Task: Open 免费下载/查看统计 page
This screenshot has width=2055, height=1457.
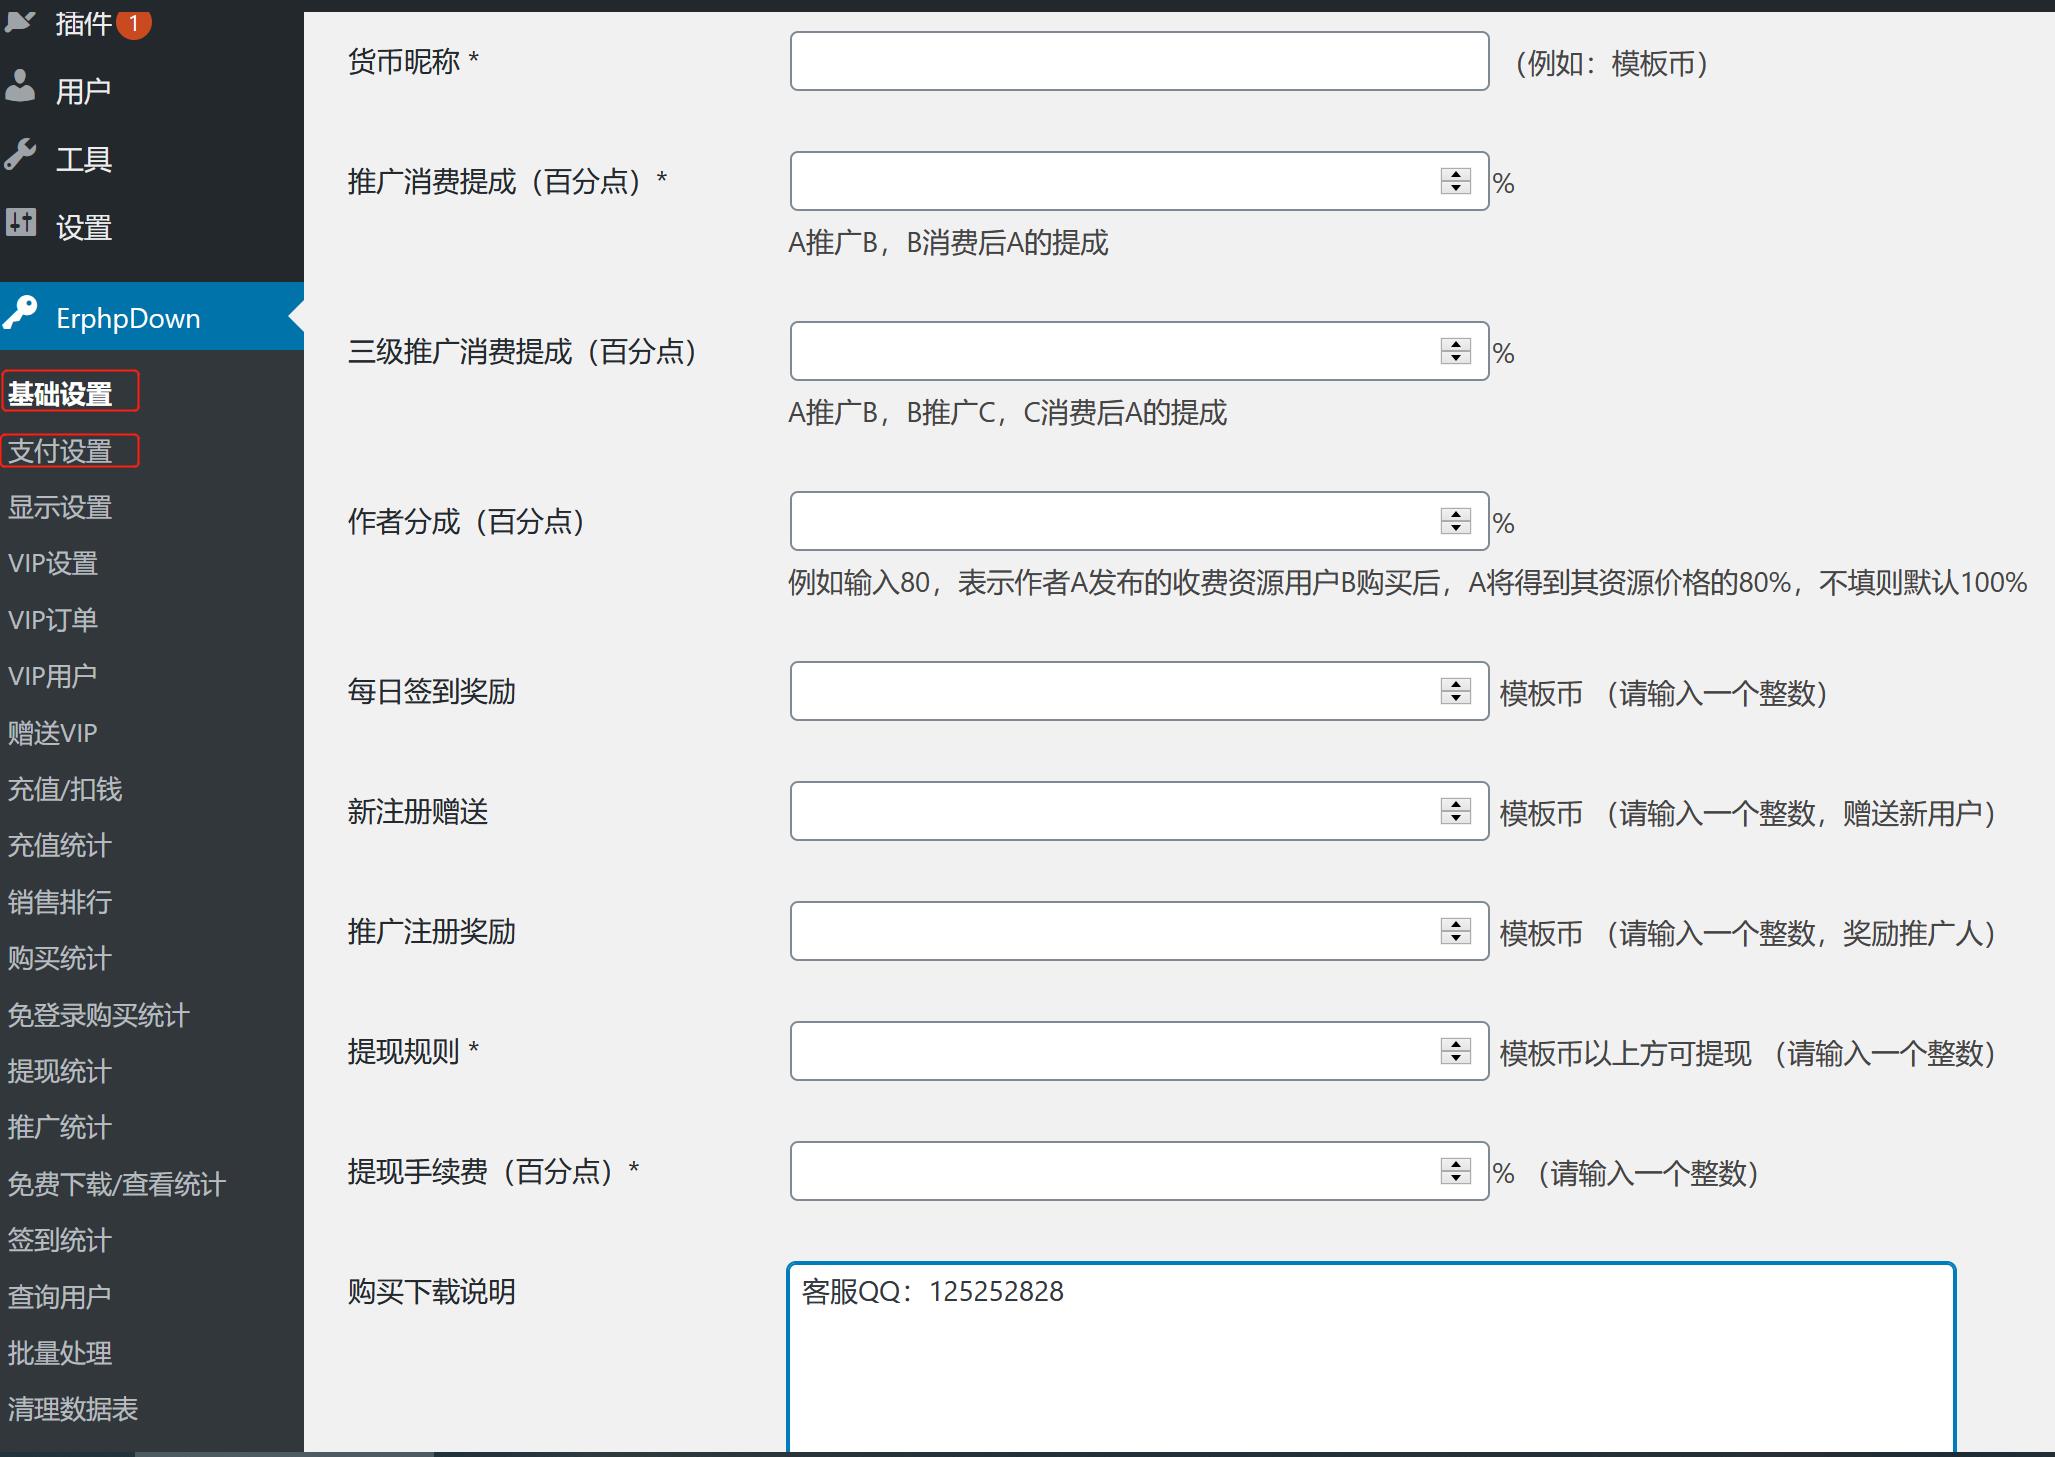Action: pos(117,1184)
